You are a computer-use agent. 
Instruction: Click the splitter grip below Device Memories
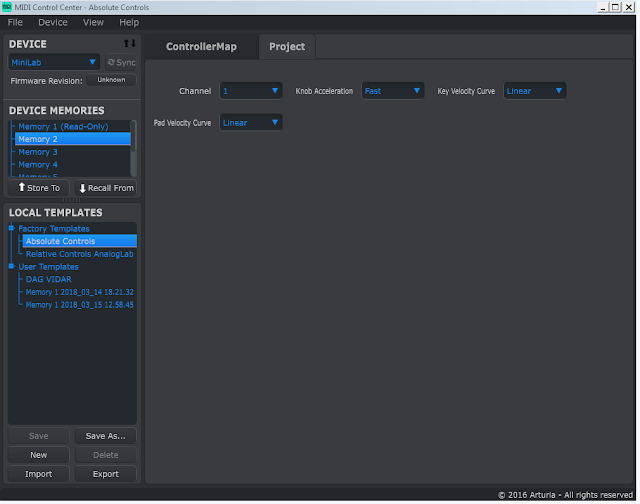[x=72, y=200]
